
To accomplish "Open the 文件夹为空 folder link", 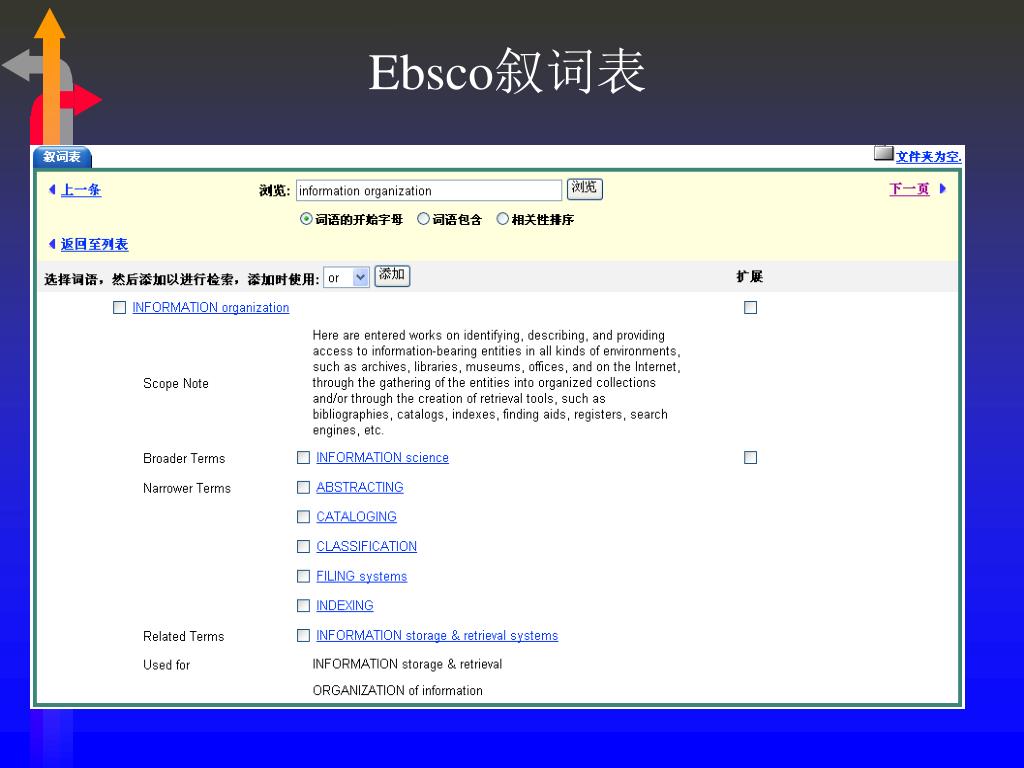I will point(928,157).
